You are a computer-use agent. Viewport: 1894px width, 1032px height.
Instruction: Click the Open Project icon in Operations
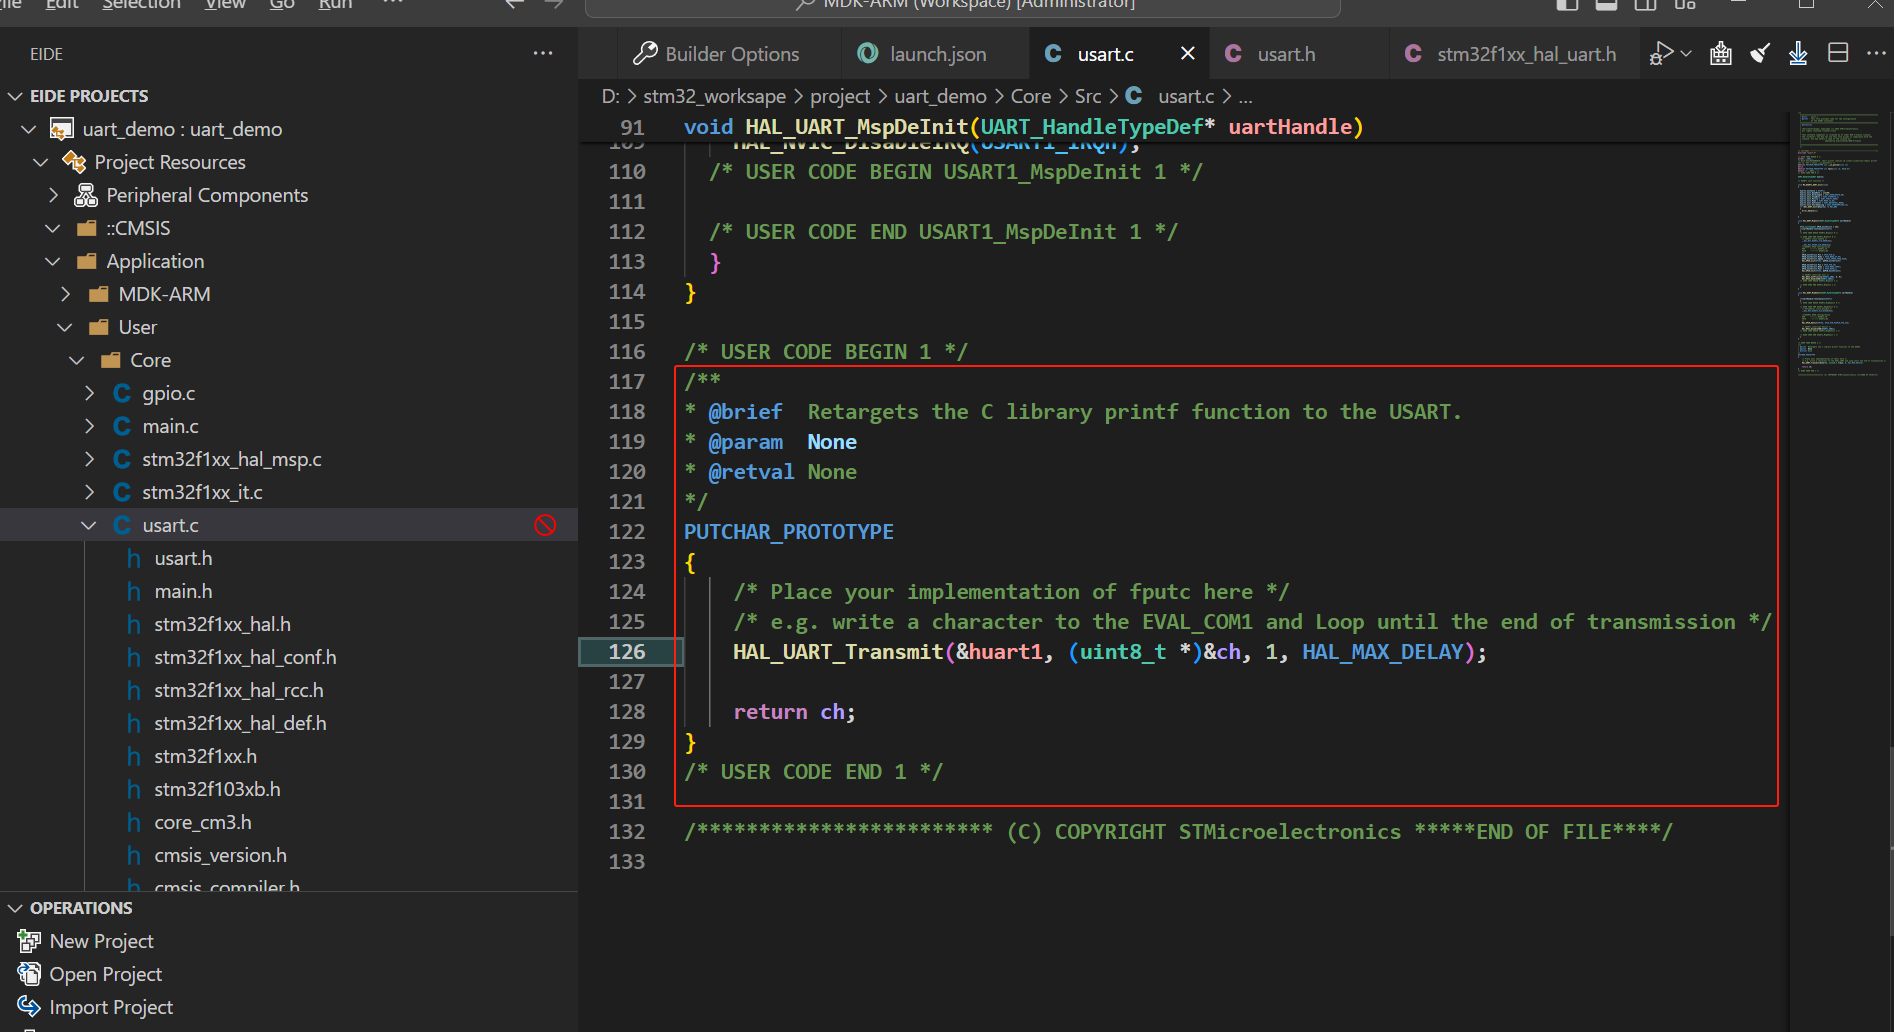click(x=29, y=974)
